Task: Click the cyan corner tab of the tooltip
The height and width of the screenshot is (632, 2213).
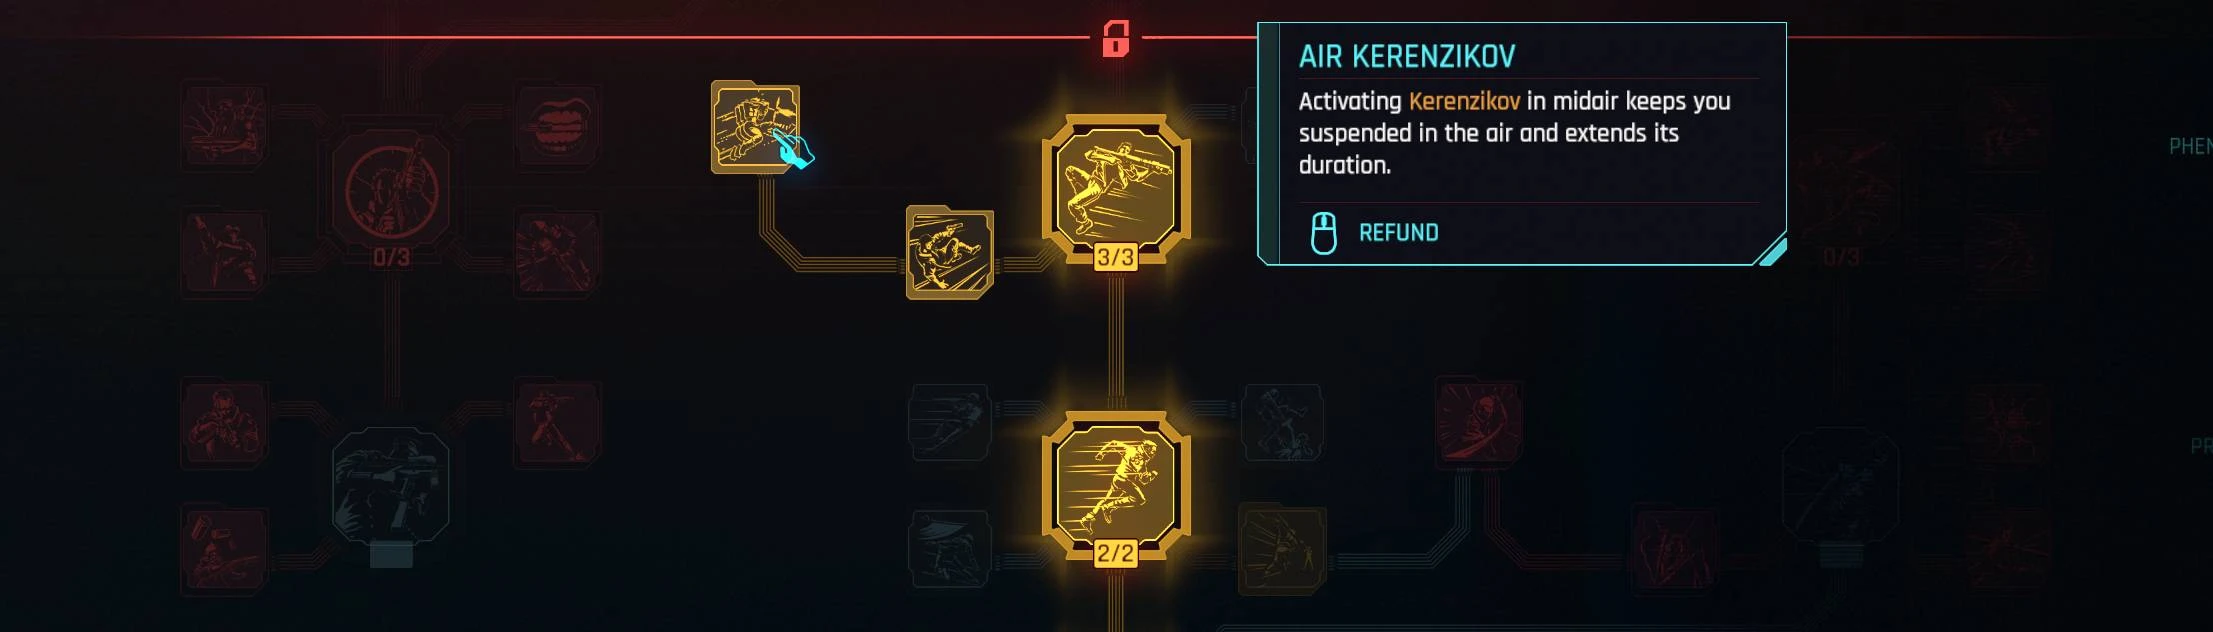Action: coord(1771,251)
